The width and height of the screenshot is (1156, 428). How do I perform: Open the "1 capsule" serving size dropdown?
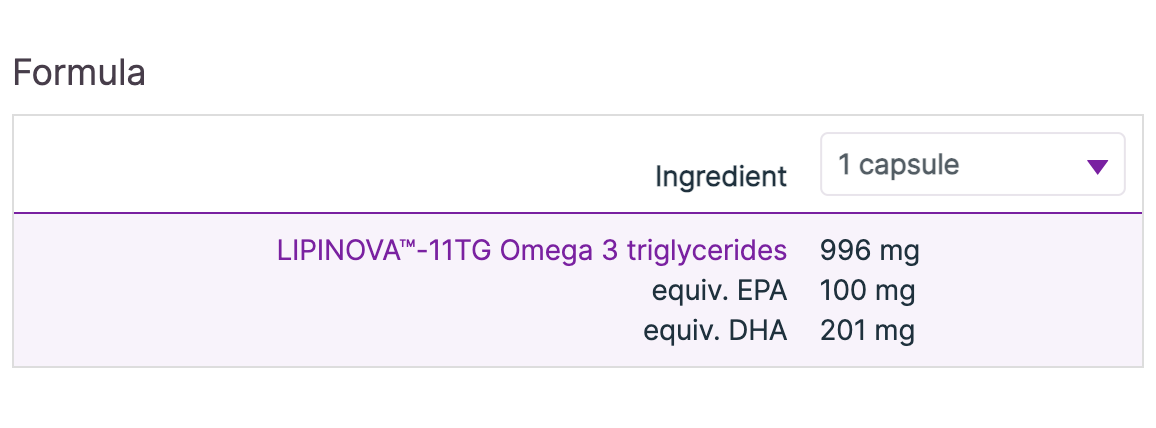[x=972, y=165]
